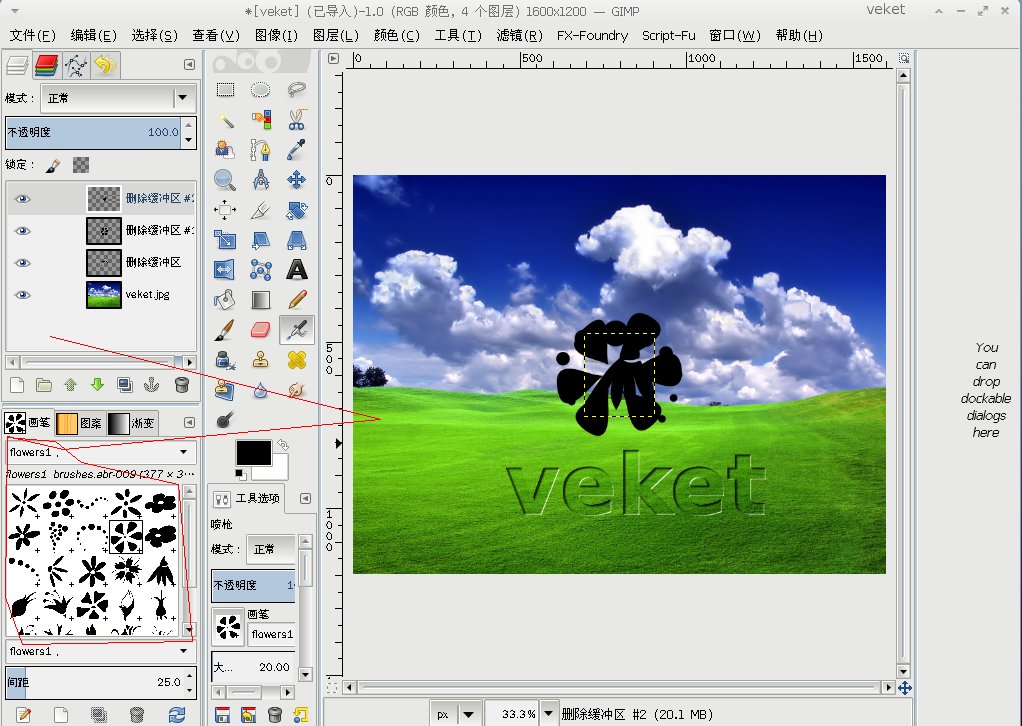The width and height of the screenshot is (1022, 726).
Task: Select the Measure compass tool
Action: [261, 179]
